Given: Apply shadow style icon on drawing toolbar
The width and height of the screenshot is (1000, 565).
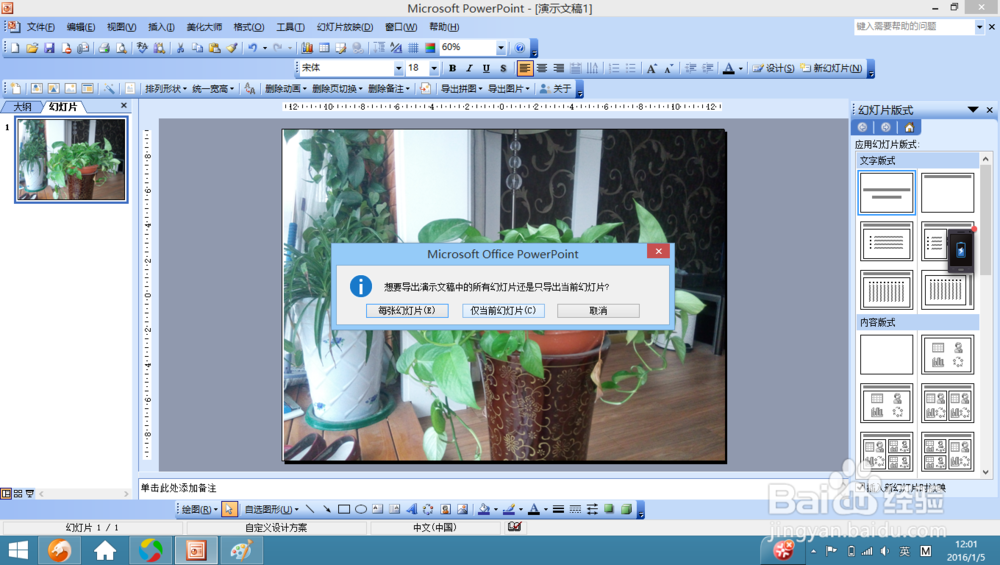Looking at the screenshot, I should click(609, 509).
